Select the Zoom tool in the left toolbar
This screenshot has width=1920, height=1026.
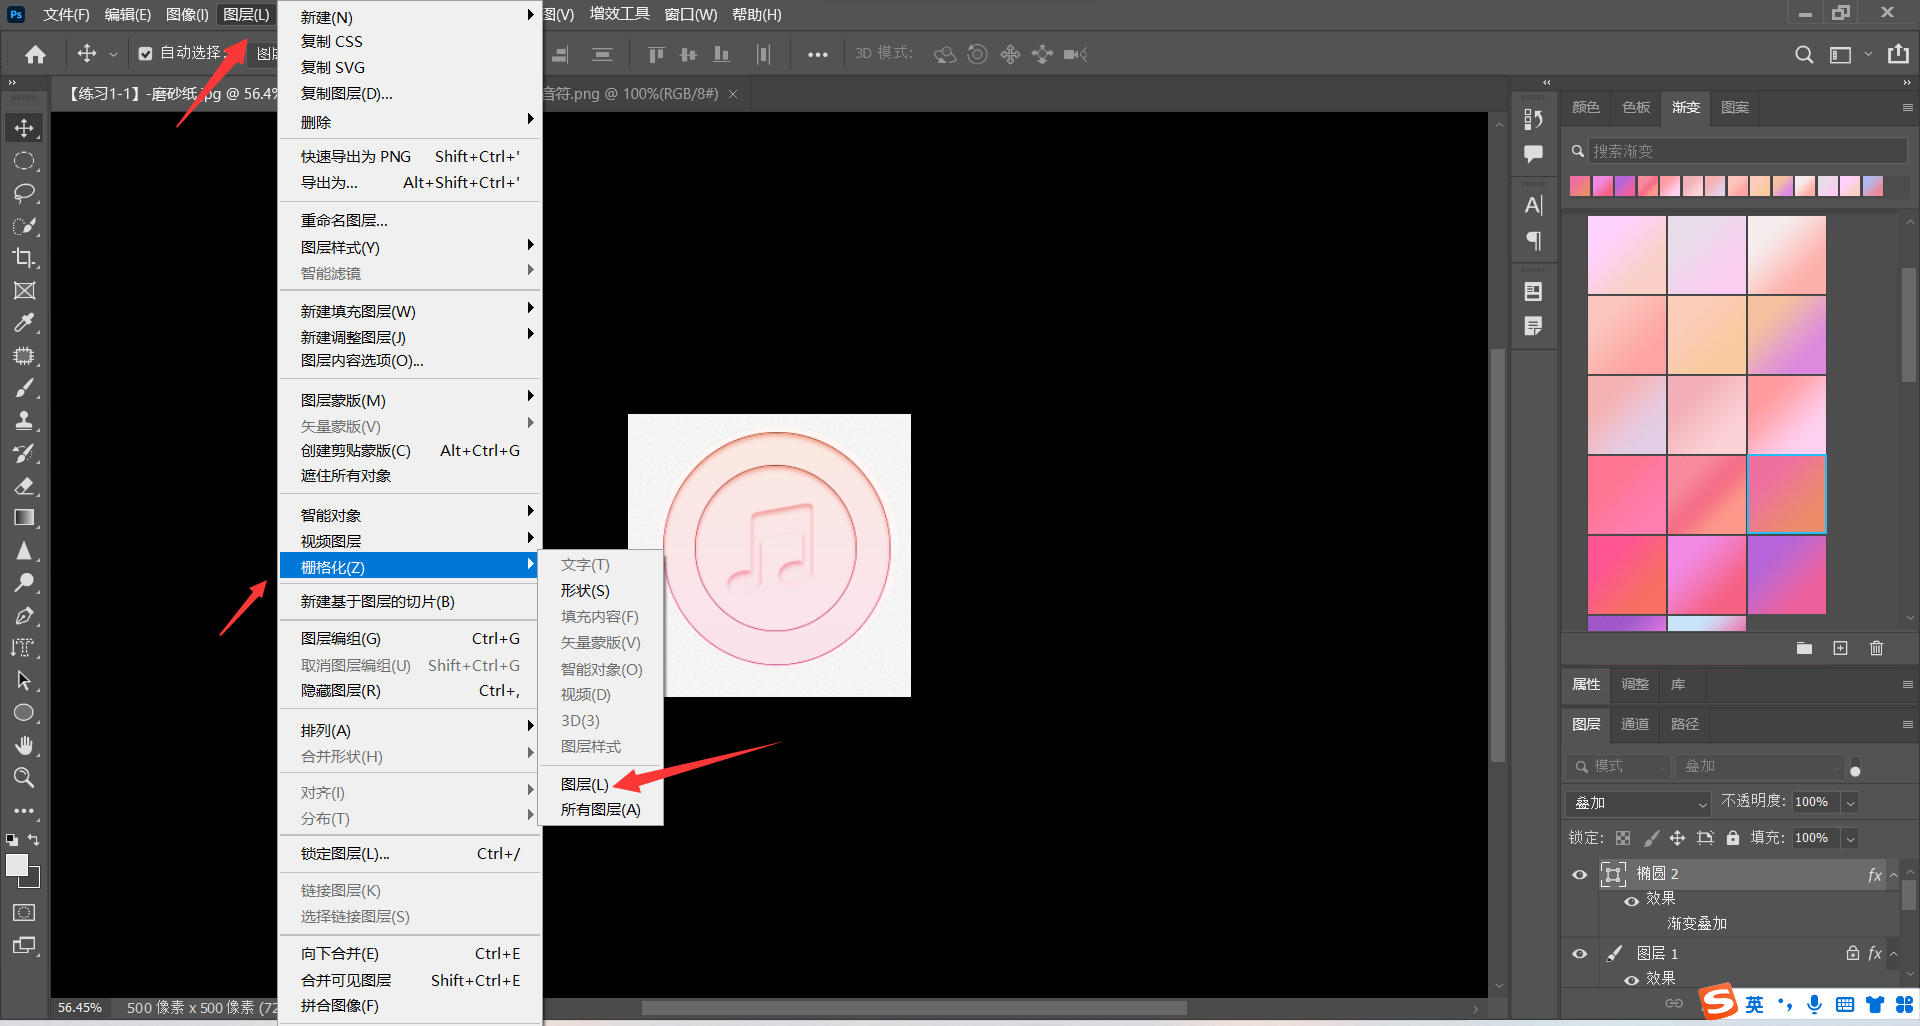[24, 777]
